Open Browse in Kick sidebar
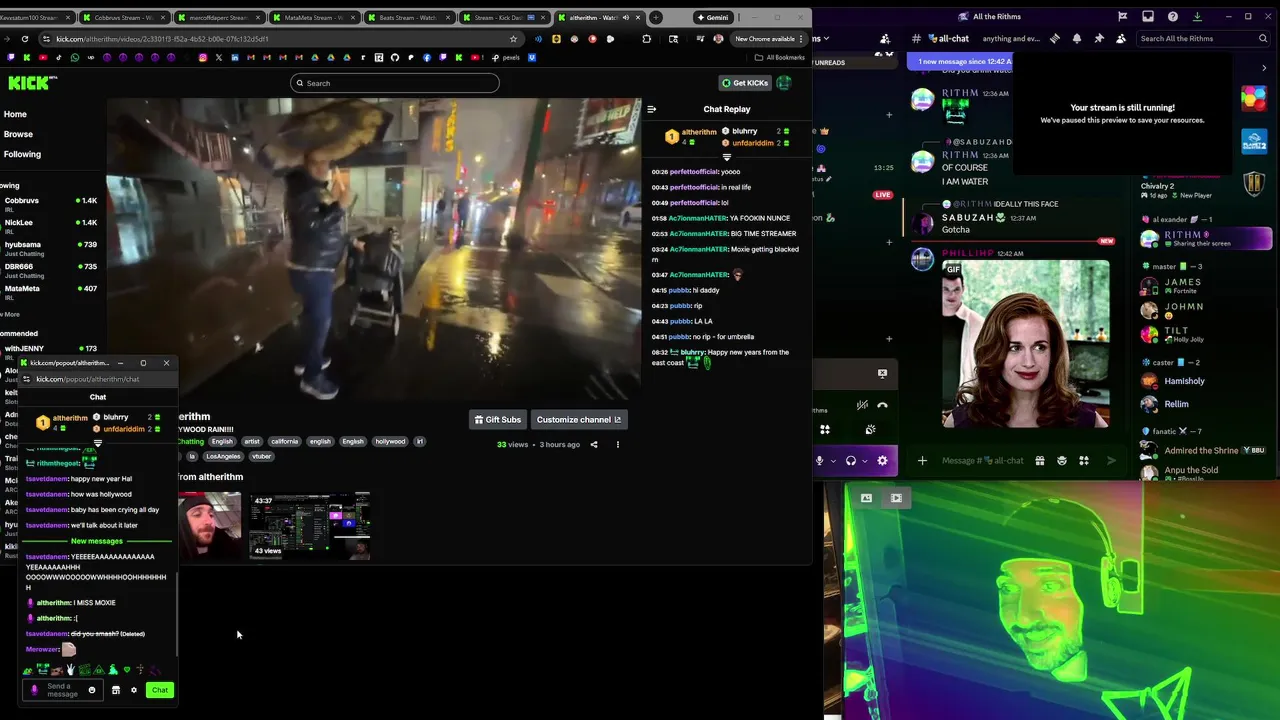The height and width of the screenshot is (720, 1280). (x=18, y=134)
